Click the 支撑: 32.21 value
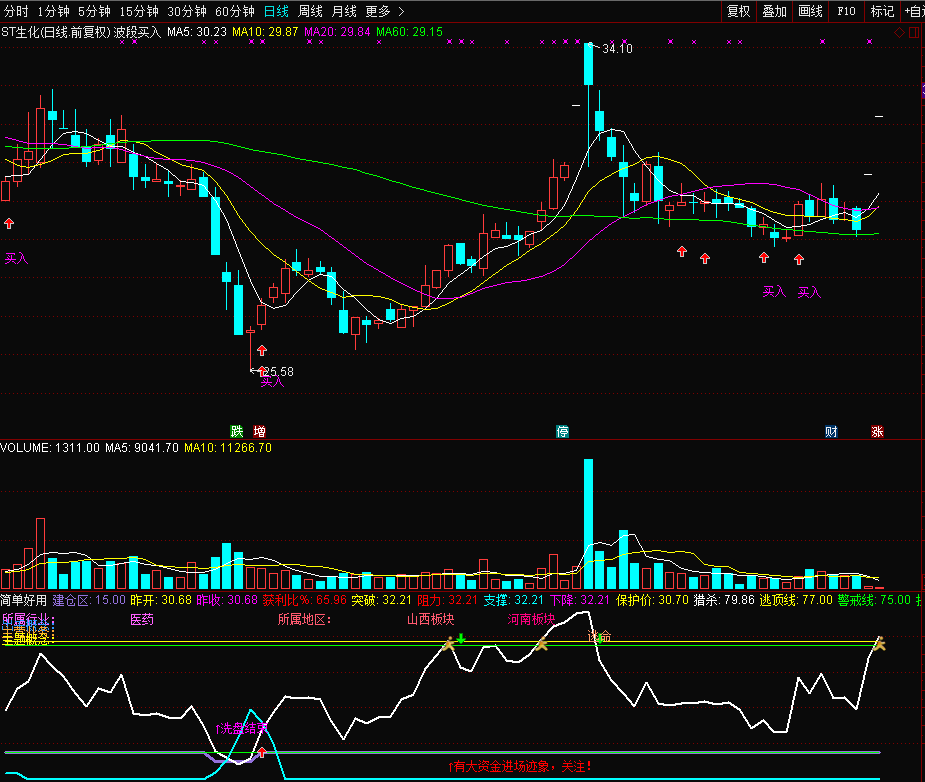The width and height of the screenshot is (925, 782). pyautogui.click(x=513, y=600)
